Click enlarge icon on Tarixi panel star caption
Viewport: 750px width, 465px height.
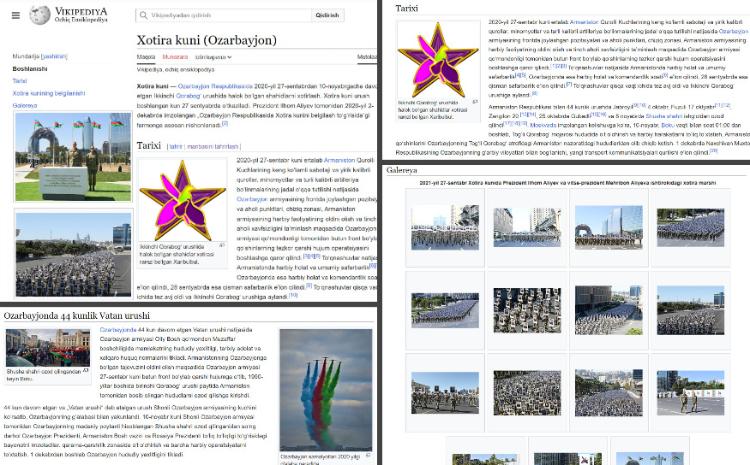(475, 101)
